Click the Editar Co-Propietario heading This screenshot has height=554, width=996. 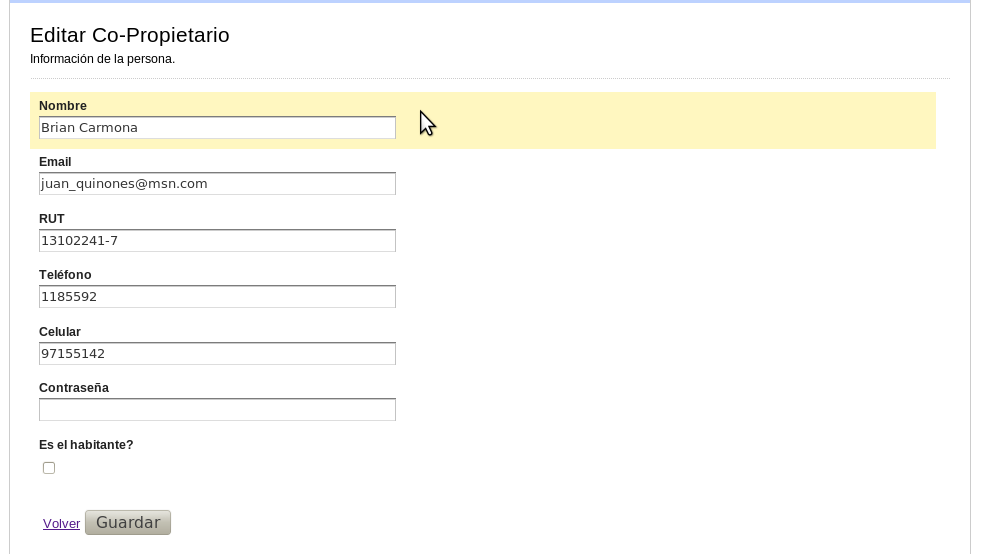(130, 35)
